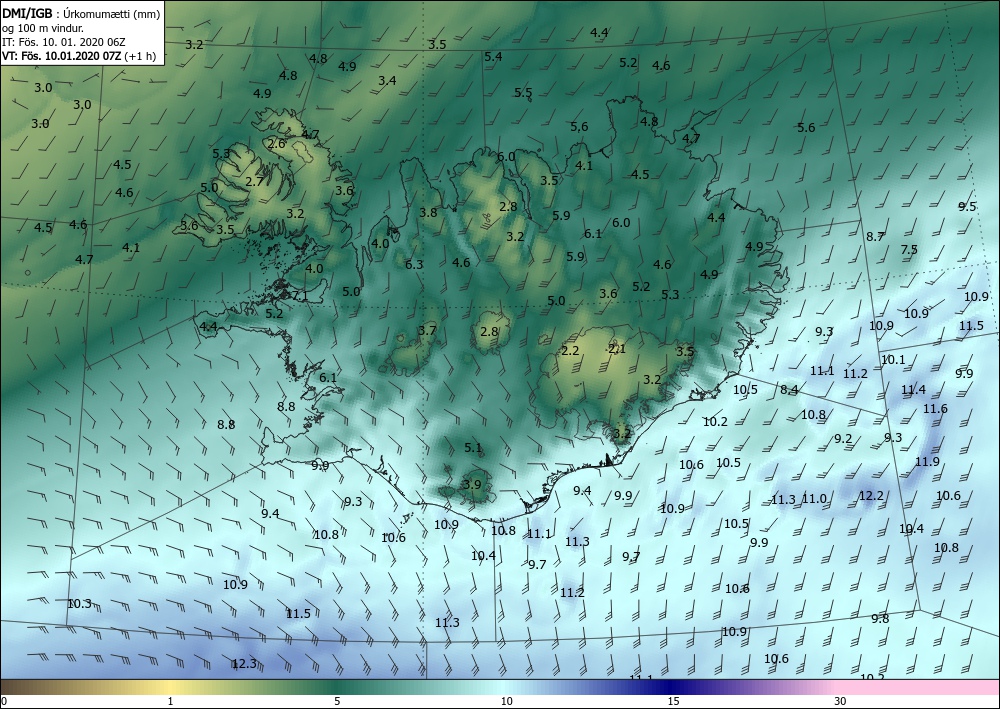Click the 2.1 value on the large glacier
This screenshot has height=709, width=1000.
click(x=617, y=348)
